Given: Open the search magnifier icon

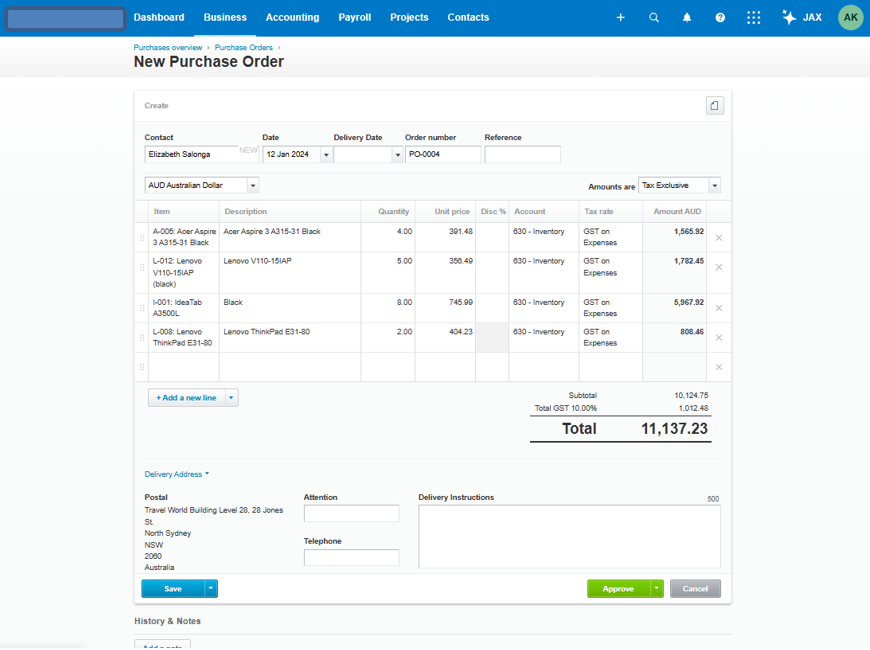Looking at the screenshot, I should (654, 18).
